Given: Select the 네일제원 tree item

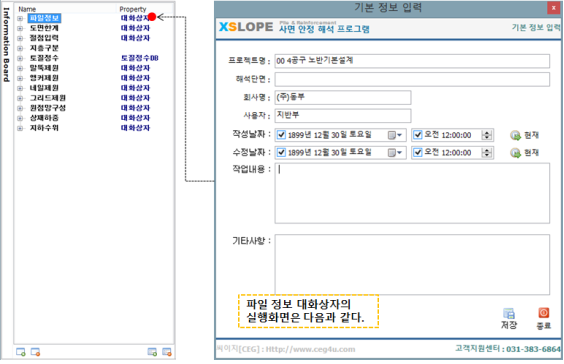Looking at the screenshot, I should 44,88.
